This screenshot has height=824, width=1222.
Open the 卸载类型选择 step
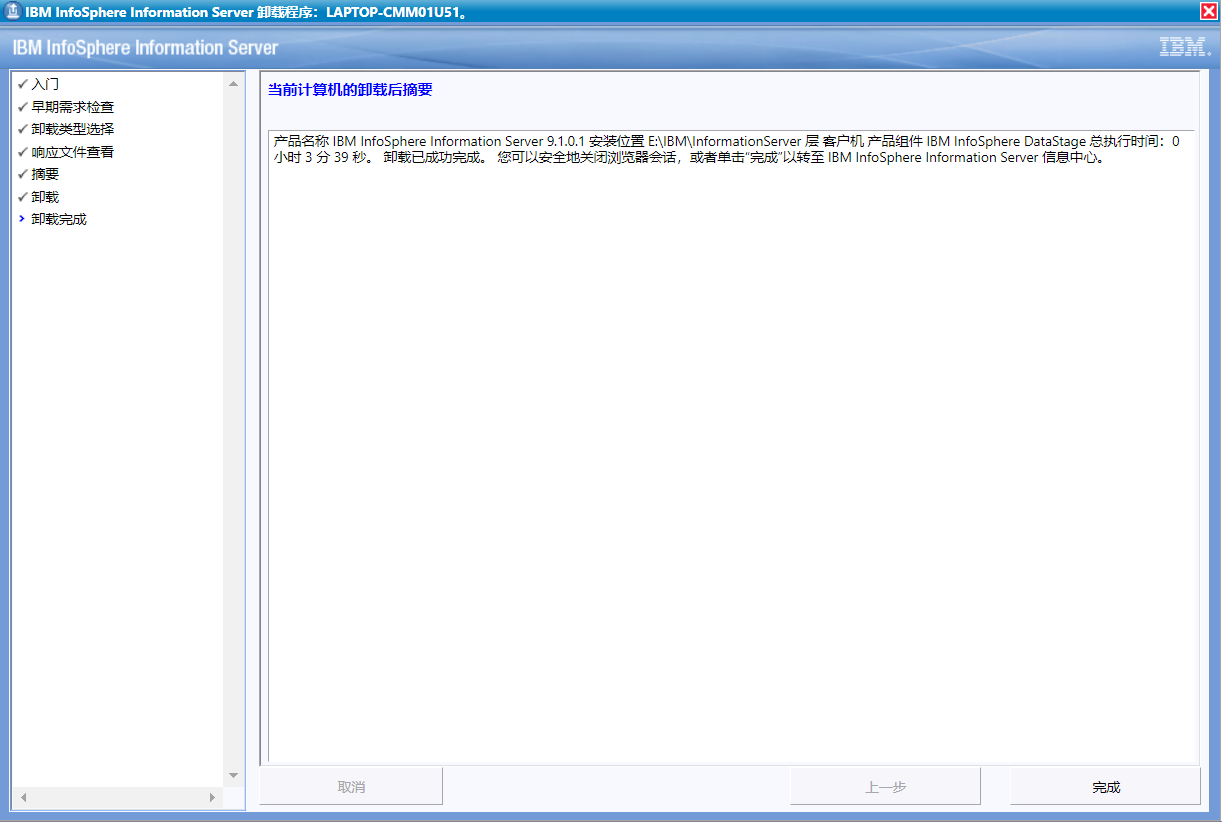point(72,129)
